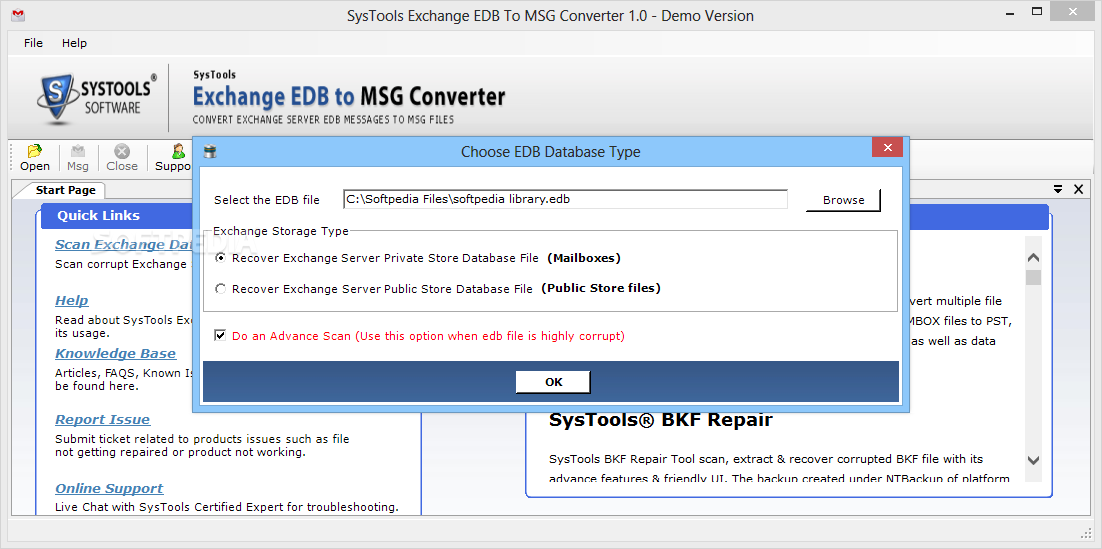Click the Support toolbar icon

(x=174, y=157)
